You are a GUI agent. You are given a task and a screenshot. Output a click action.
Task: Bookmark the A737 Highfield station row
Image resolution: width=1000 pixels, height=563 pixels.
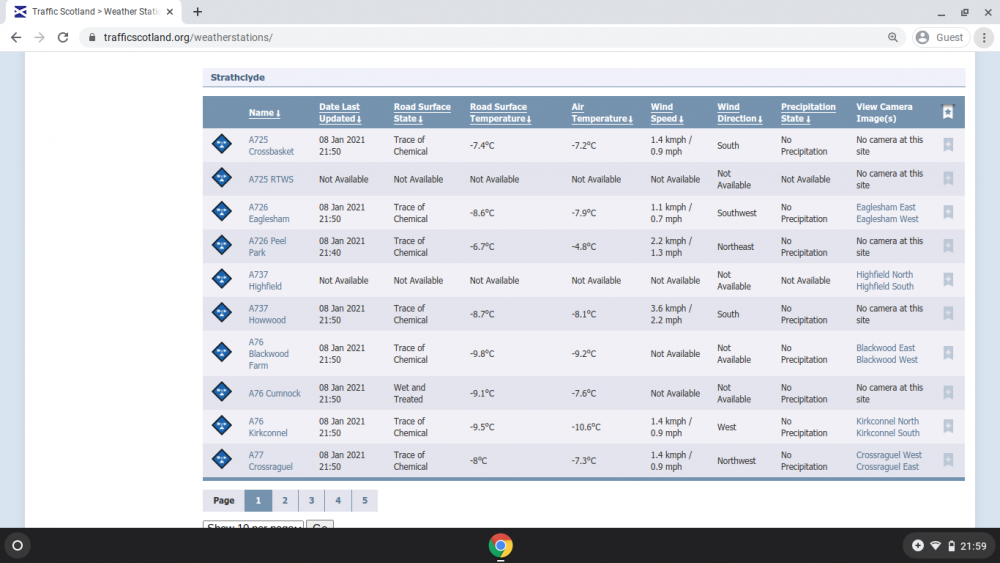948,280
